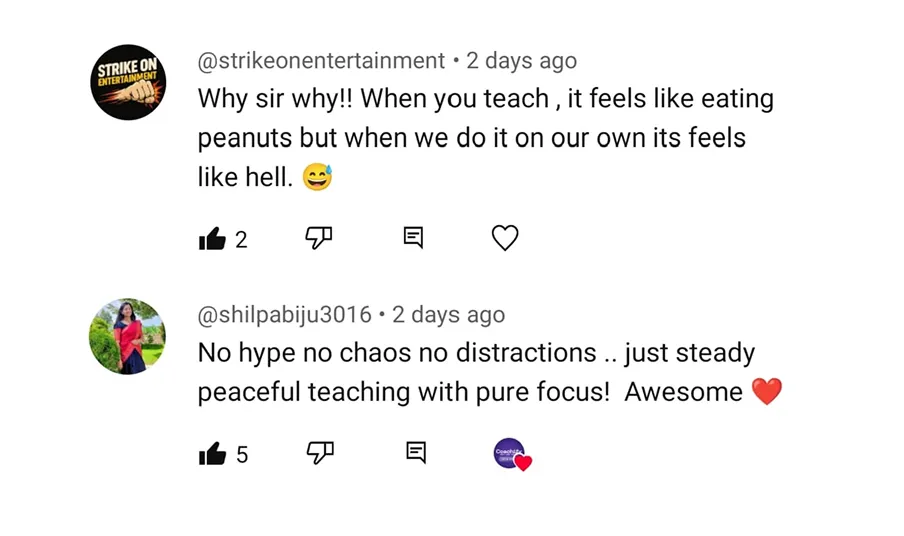Viewport: 904px width, 536px height.
Task: Click the red heart emoji after 'Awesome'
Action: [x=766, y=392]
